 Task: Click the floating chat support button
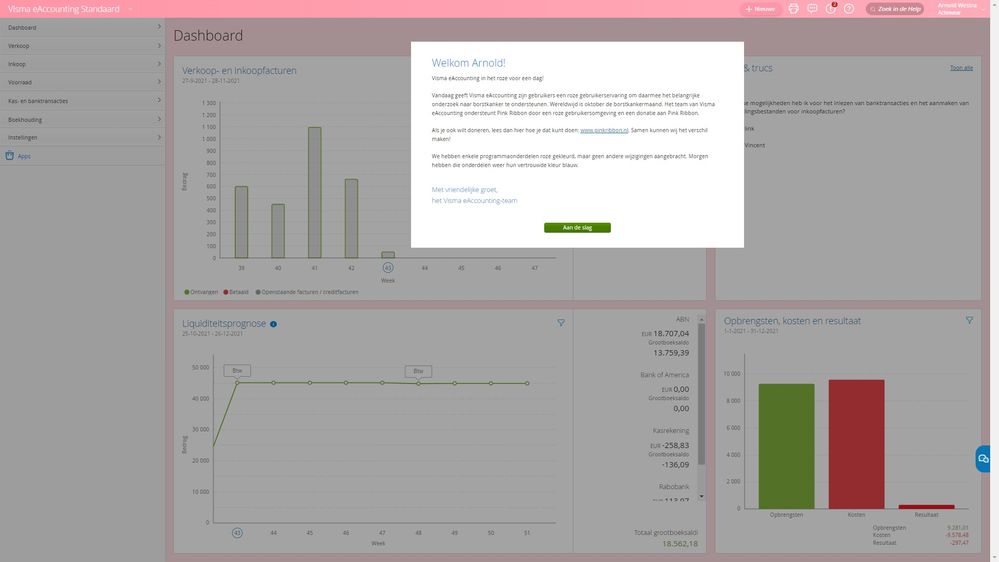click(x=983, y=459)
